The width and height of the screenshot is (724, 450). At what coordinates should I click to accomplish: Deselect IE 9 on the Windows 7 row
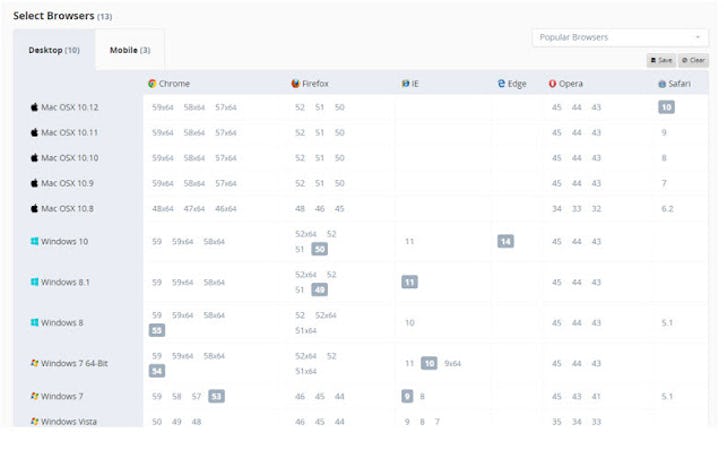tap(407, 396)
